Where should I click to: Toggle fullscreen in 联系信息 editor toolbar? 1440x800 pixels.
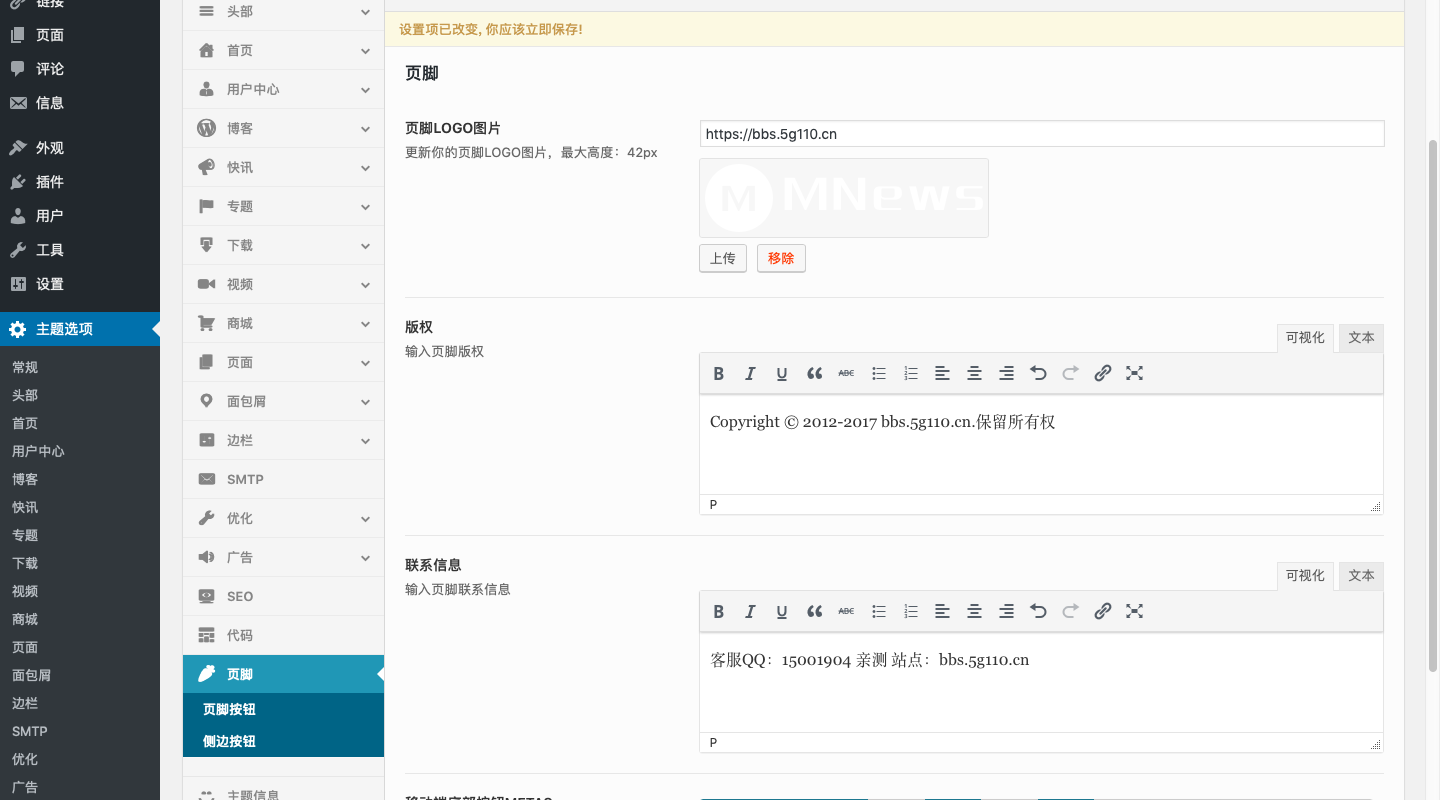(1134, 611)
